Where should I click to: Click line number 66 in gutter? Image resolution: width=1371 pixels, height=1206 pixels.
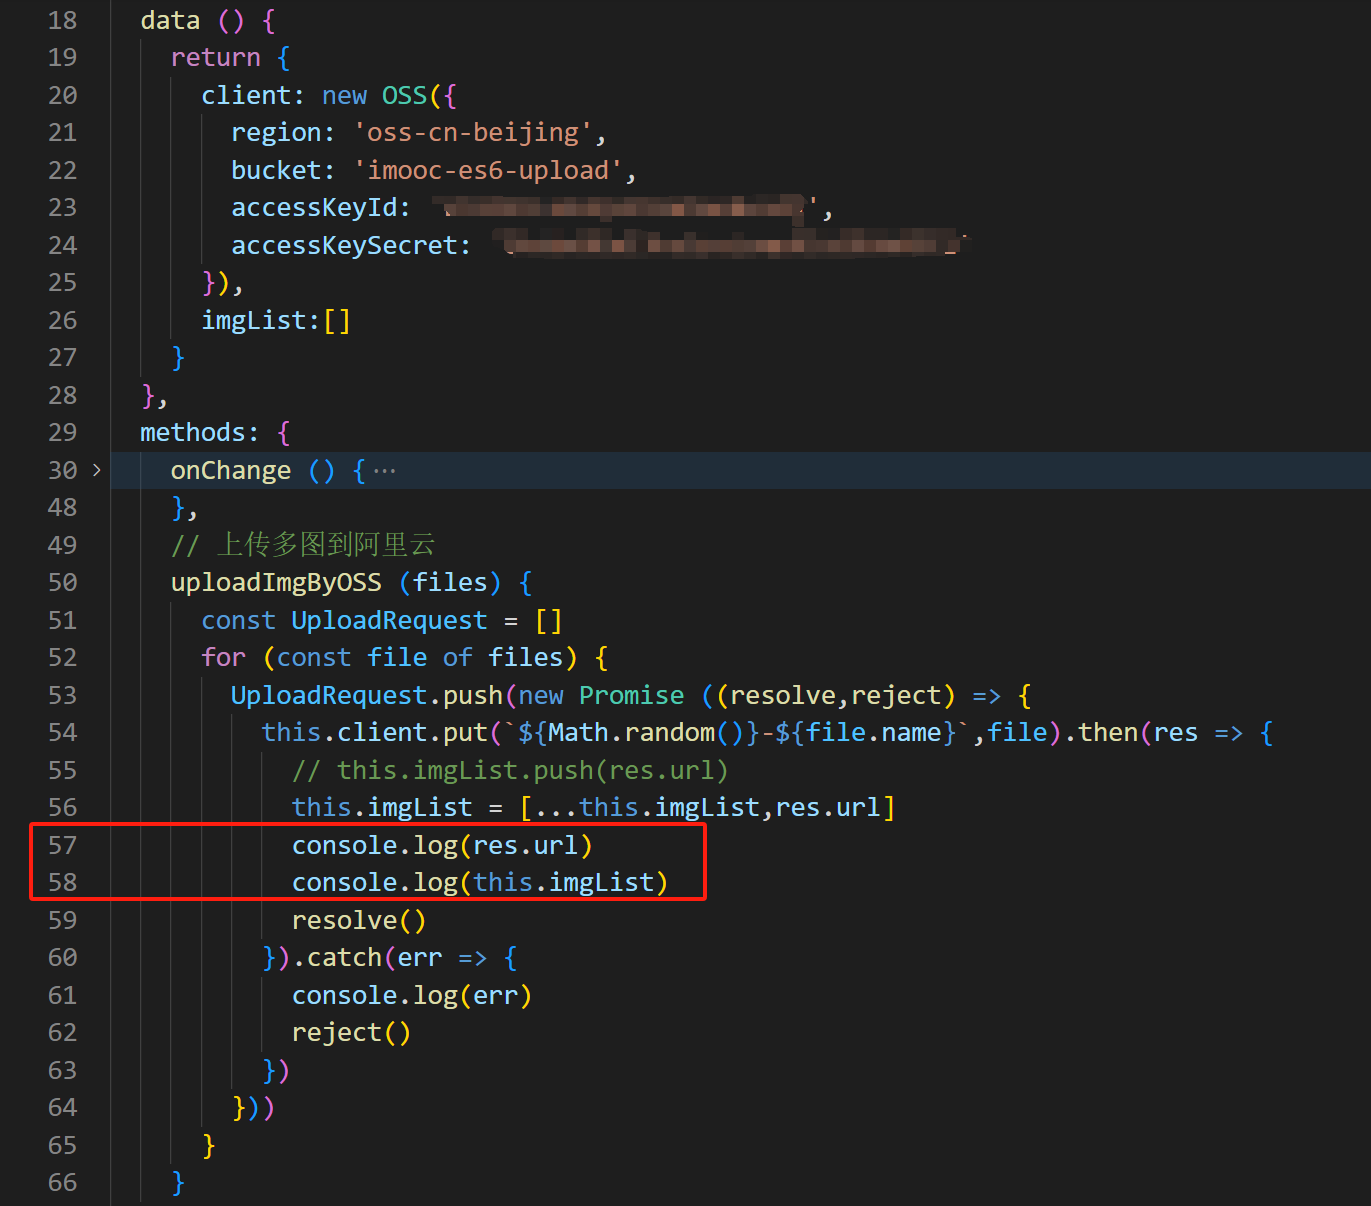tap(62, 1182)
